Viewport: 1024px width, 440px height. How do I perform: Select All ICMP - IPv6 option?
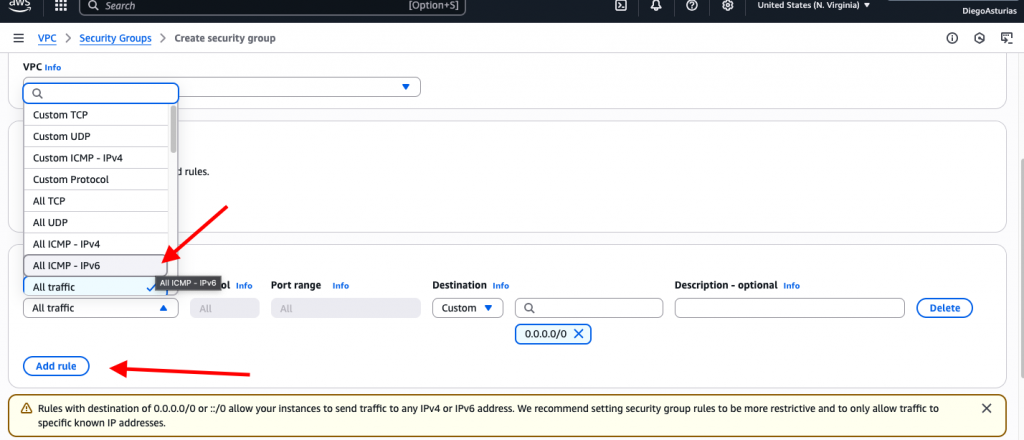click(96, 266)
